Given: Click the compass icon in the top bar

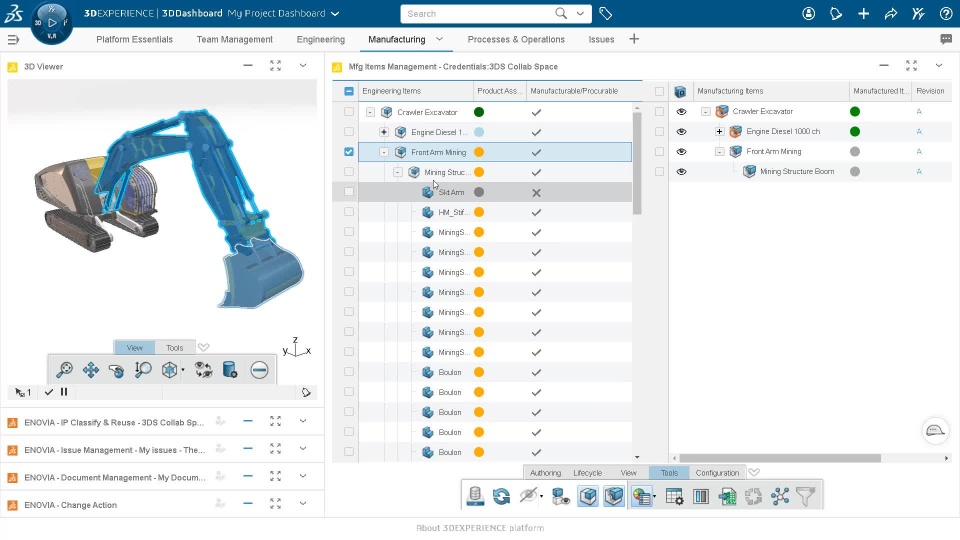Looking at the screenshot, I should (51, 23).
